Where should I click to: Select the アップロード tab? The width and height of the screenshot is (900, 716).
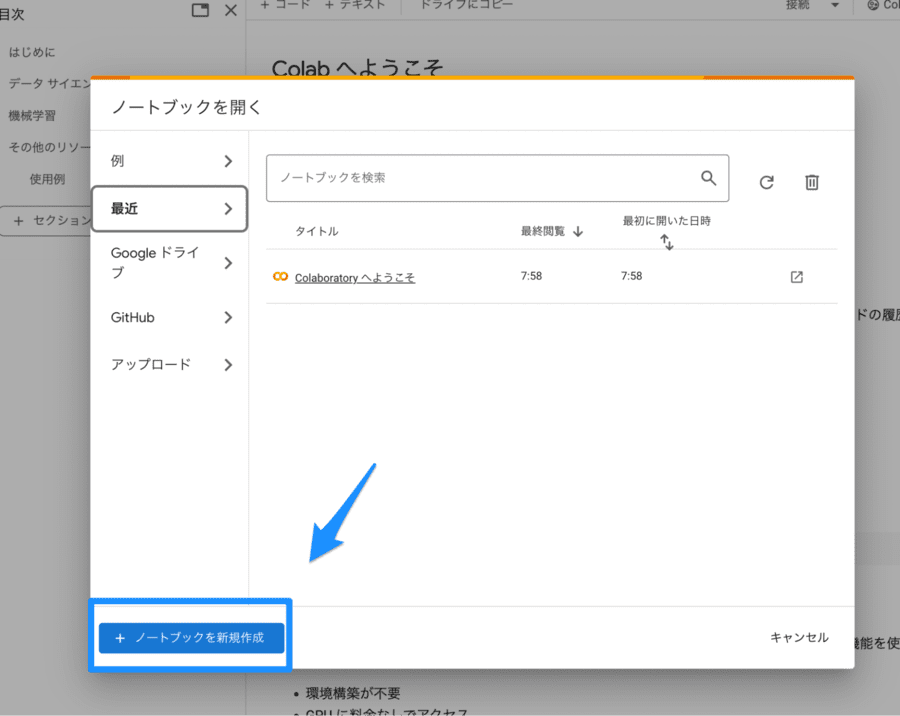pos(169,365)
